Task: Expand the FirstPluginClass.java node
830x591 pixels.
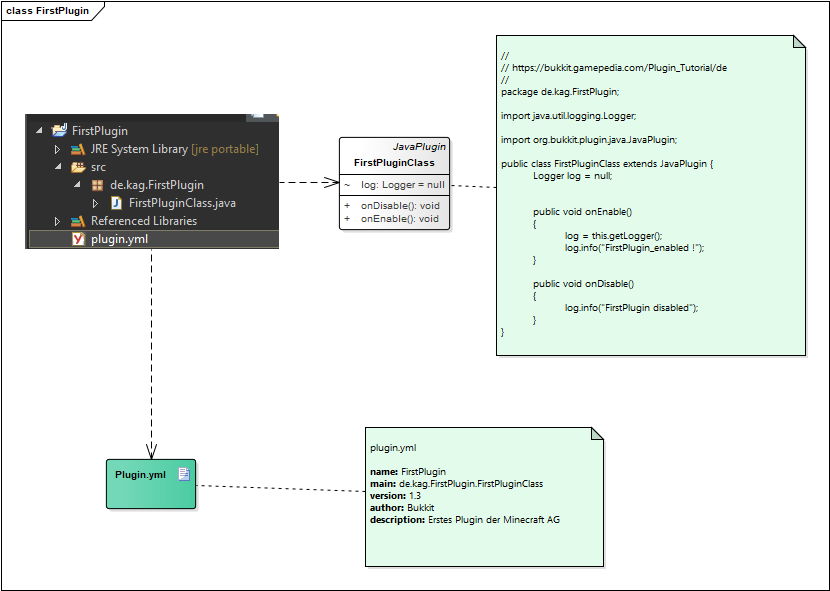Action: 95,203
